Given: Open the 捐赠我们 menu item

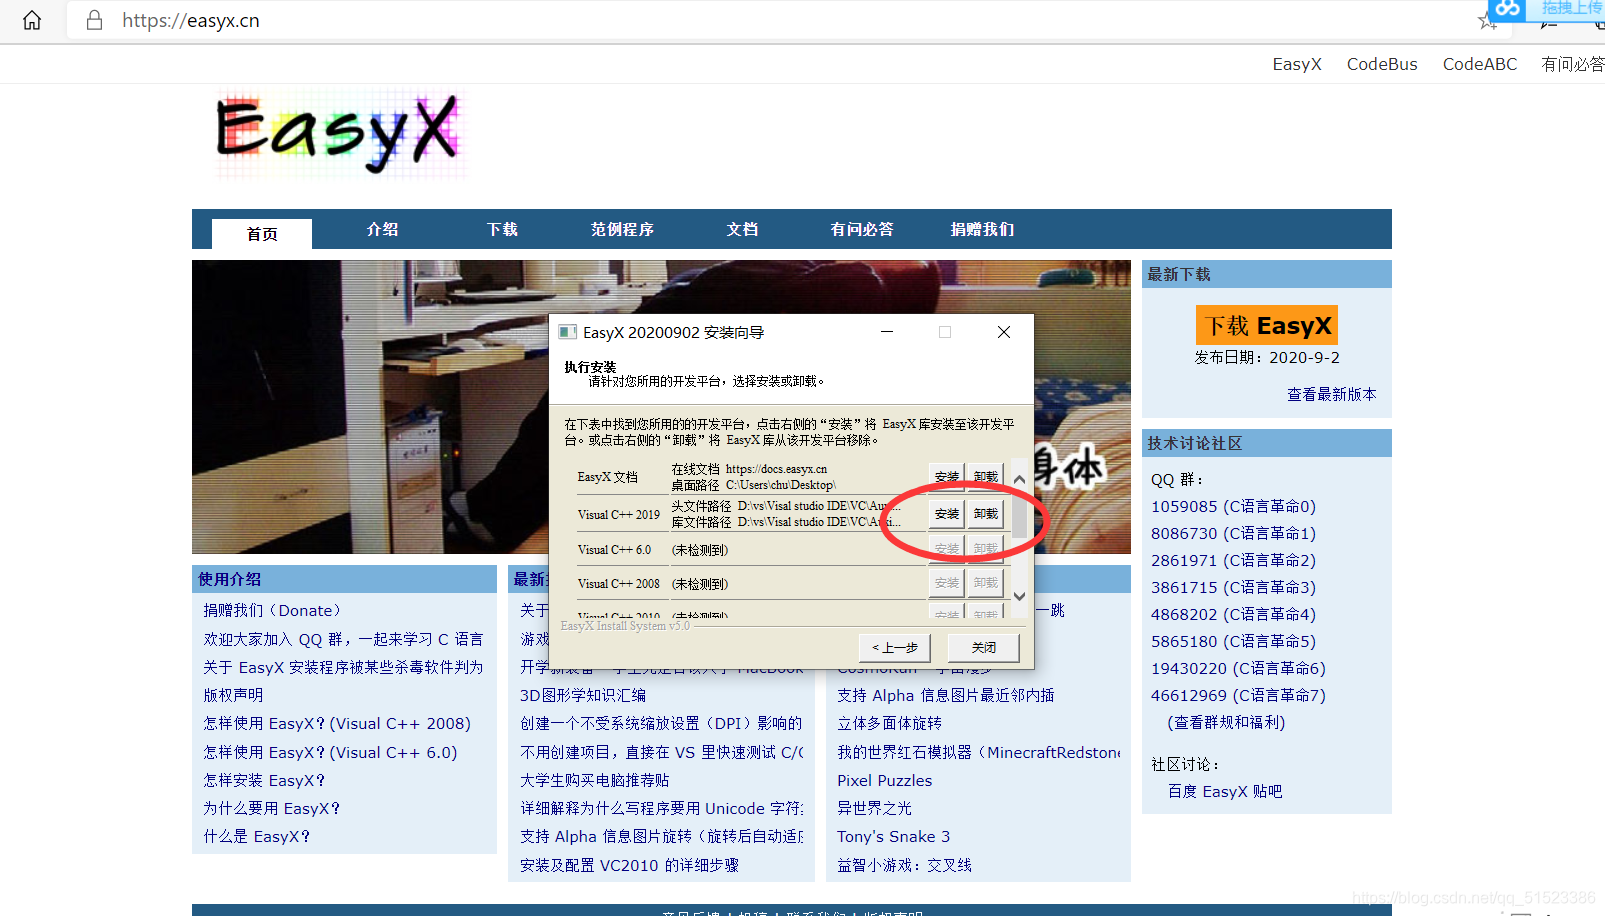Looking at the screenshot, I should click(x=982, y=229).
